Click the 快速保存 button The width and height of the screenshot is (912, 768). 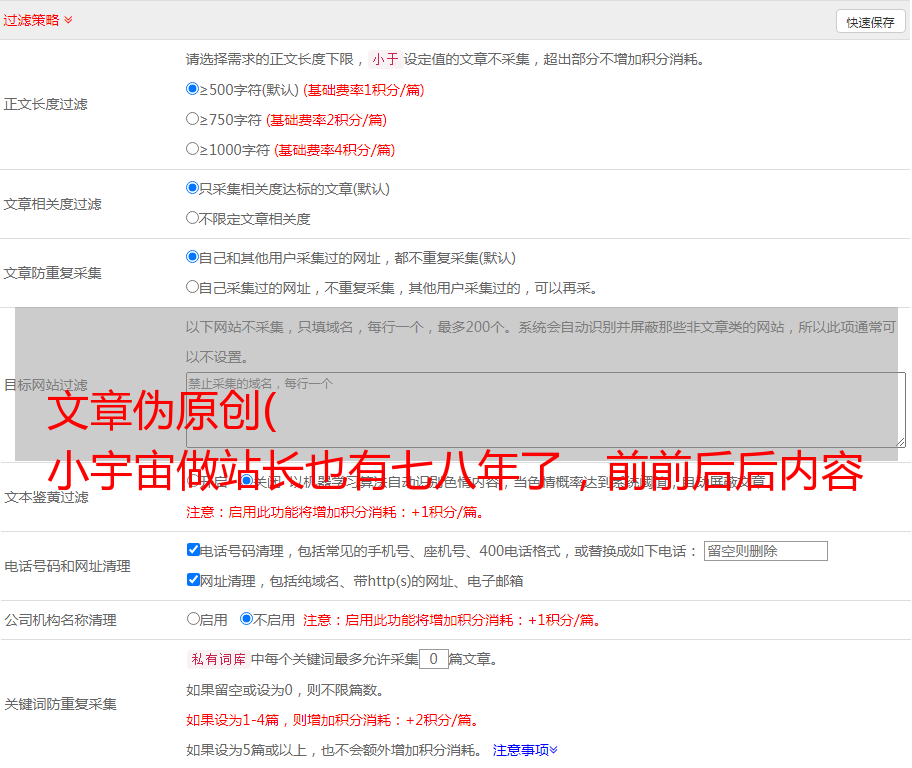tap(870, 22)
